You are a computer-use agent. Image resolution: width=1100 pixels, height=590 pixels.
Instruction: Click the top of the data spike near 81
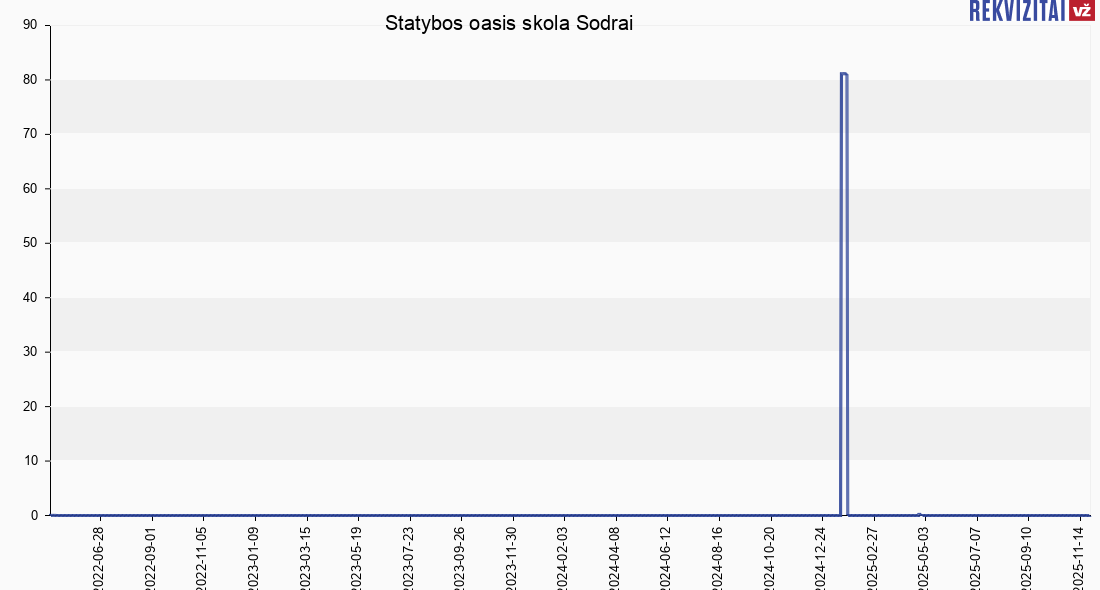pos(844,74)
